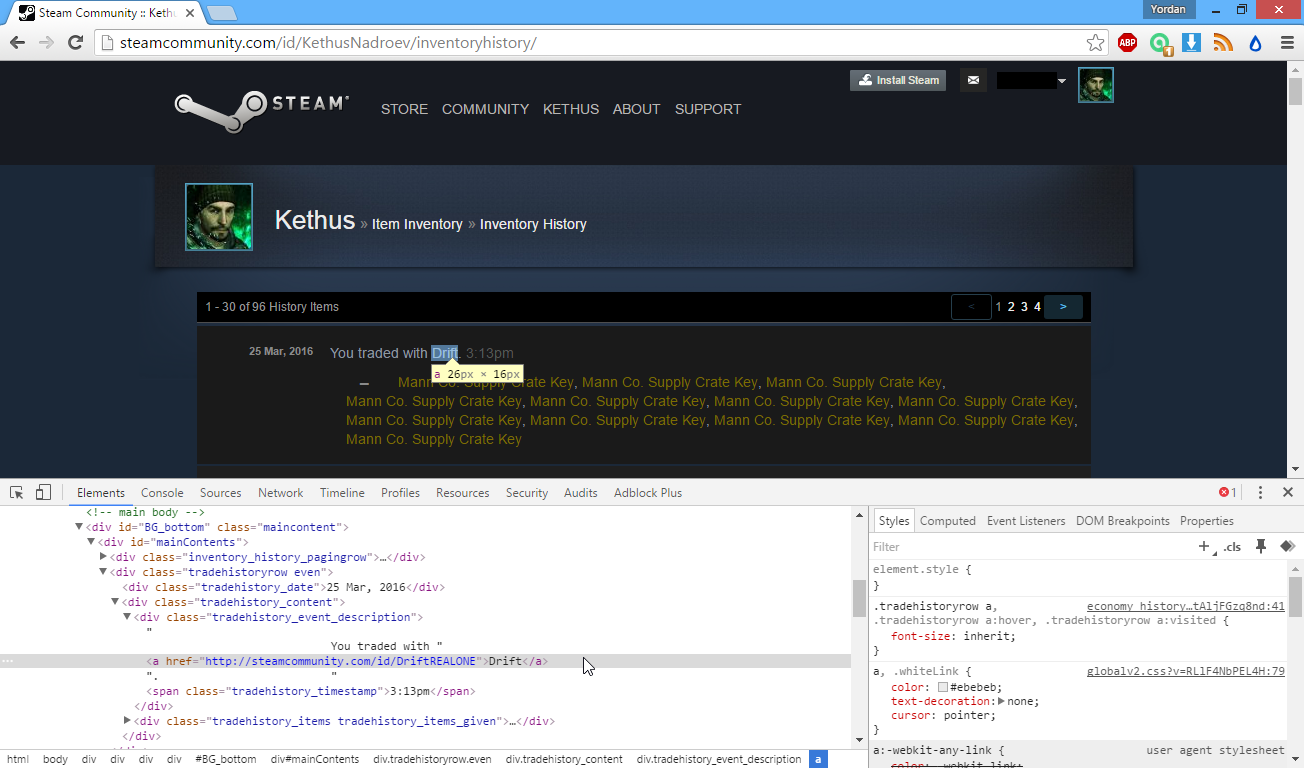Image resolution: width=1304 pixels, height=768 pixels.
Task: Expand the inventory_history_pagingrow div node
Action: (x=103, y=557)
